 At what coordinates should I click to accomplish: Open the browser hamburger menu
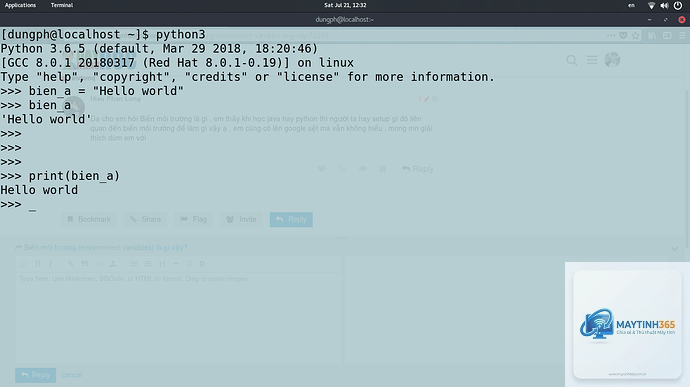[x=683, y=35]
